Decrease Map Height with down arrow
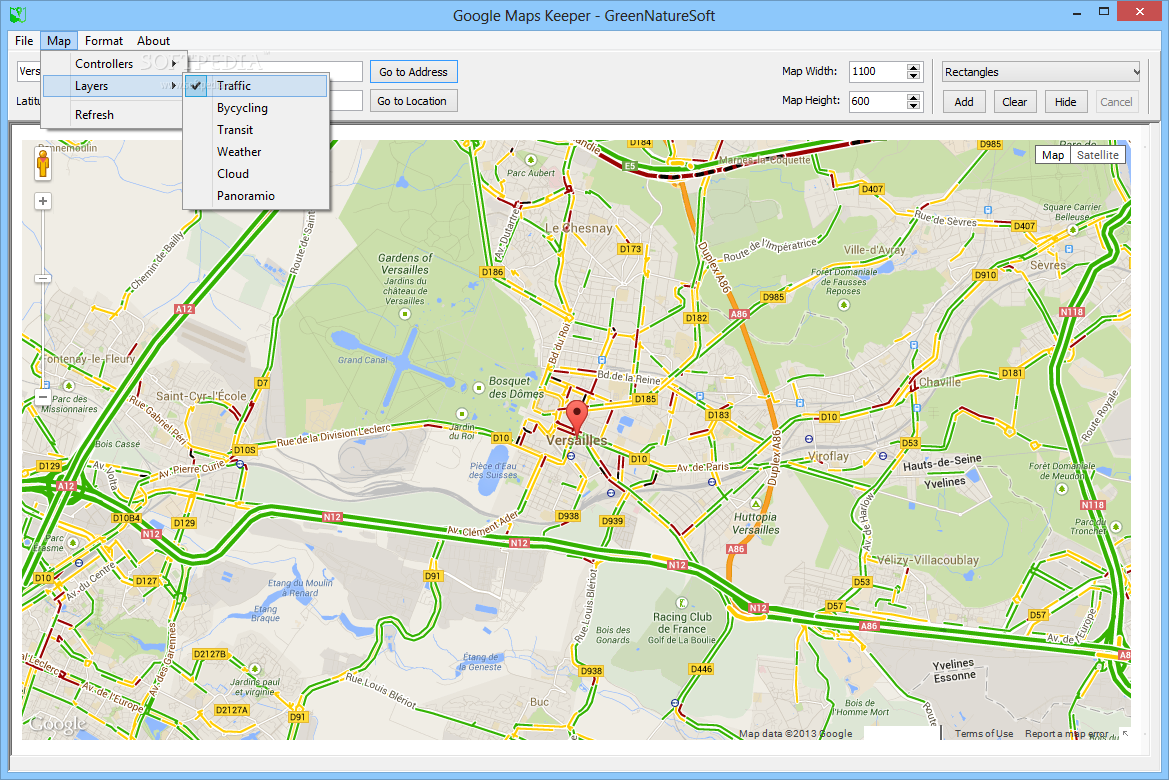The width and height of the screenshot is (1169, 780). pos(914,106)
